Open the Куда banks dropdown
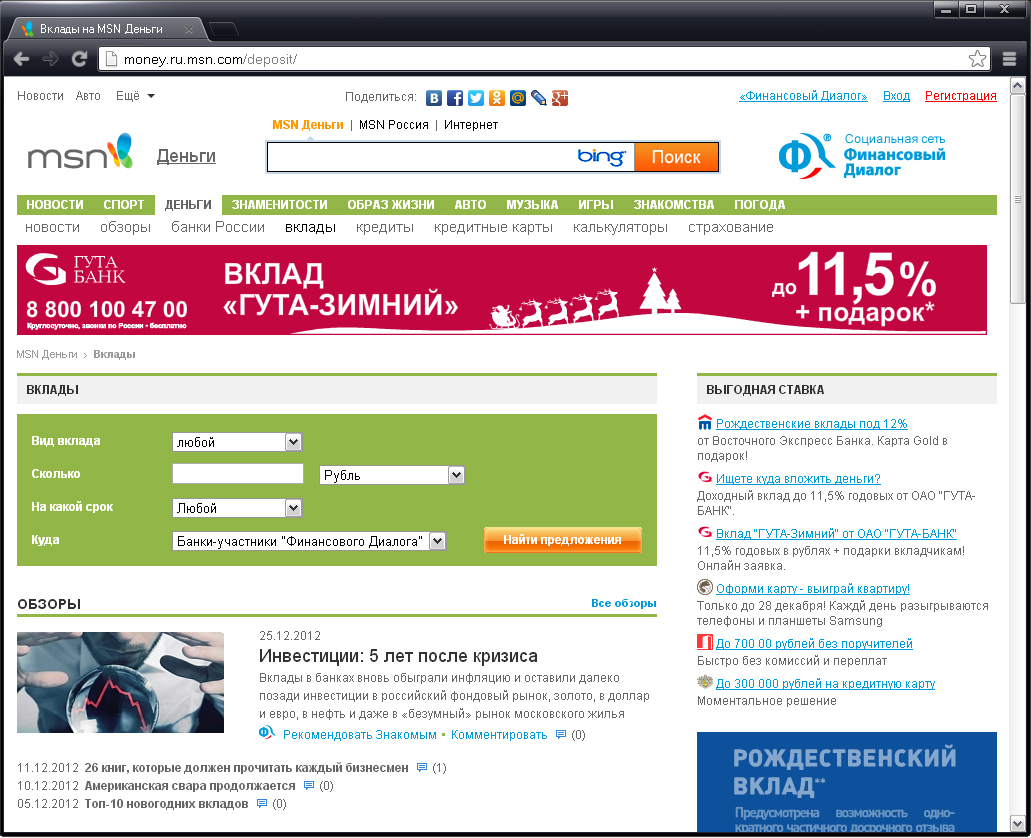This screenshot has height=838, width=1031. [309, 541]
